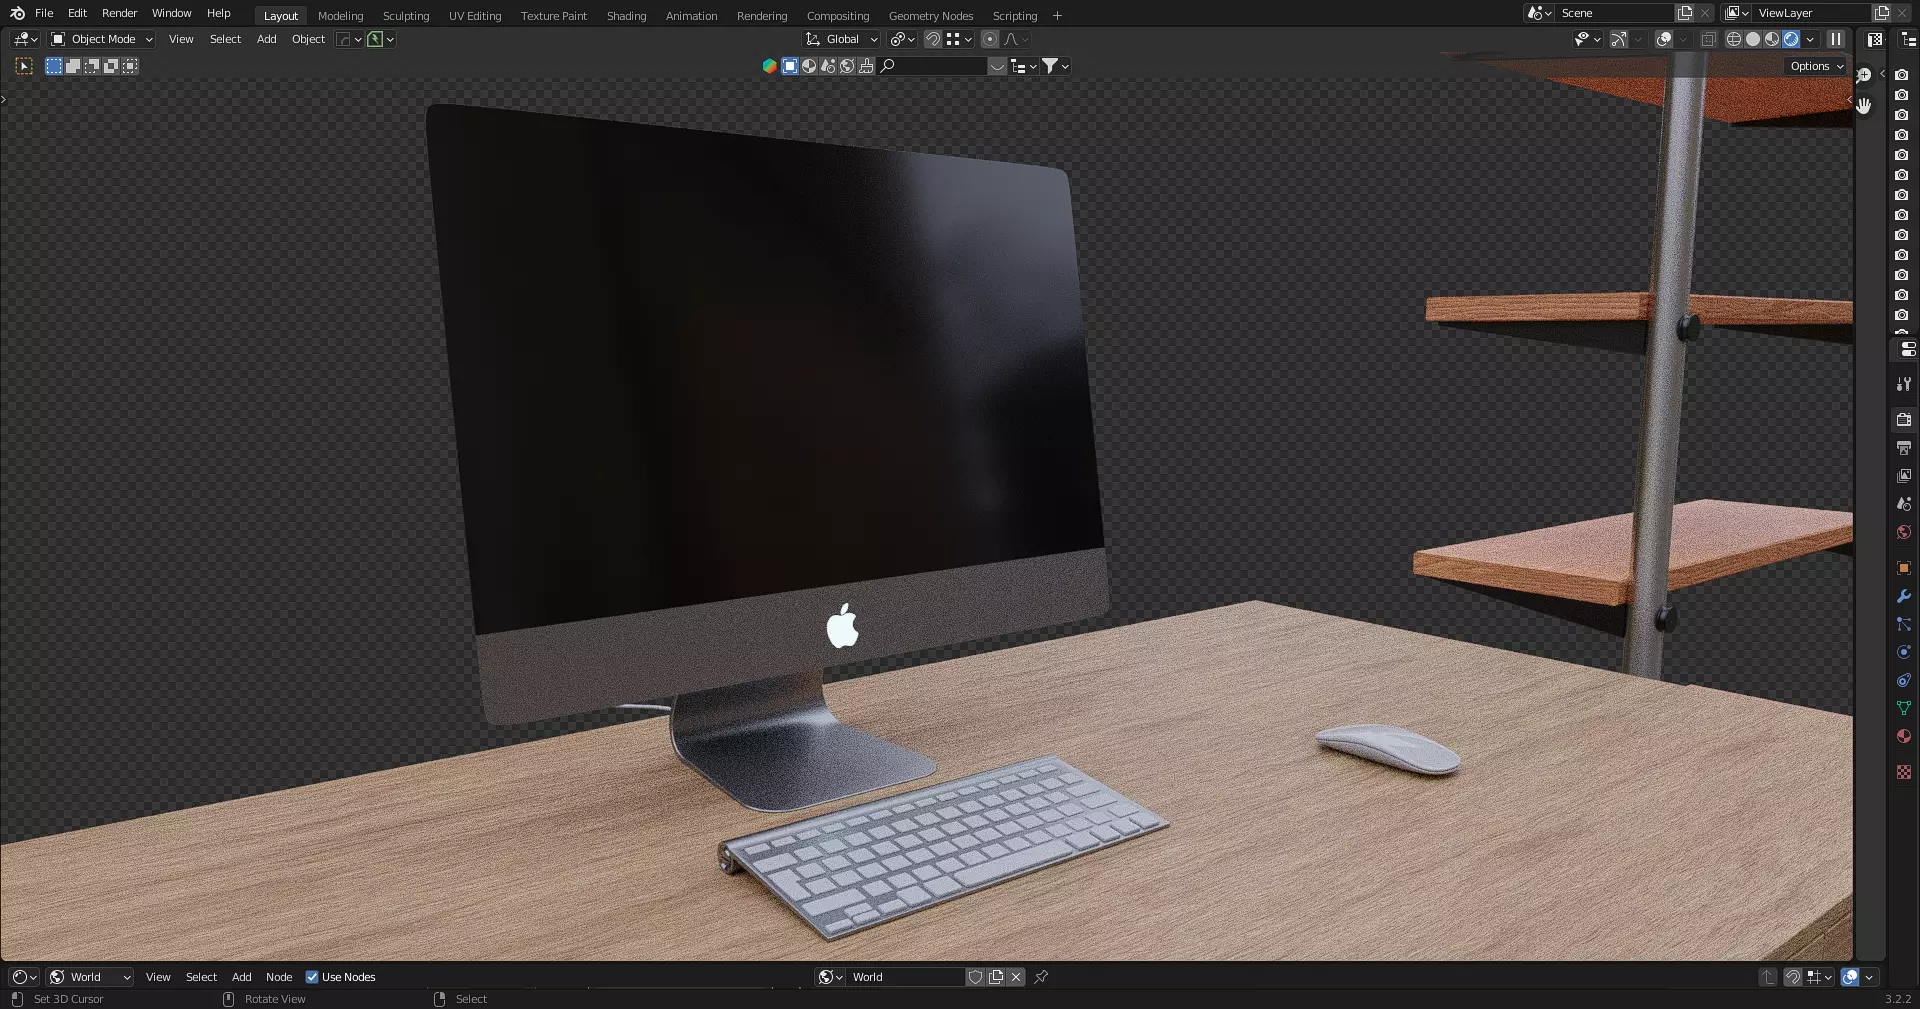
Task: Open the Output properties tab
Action: [1904, 448]
